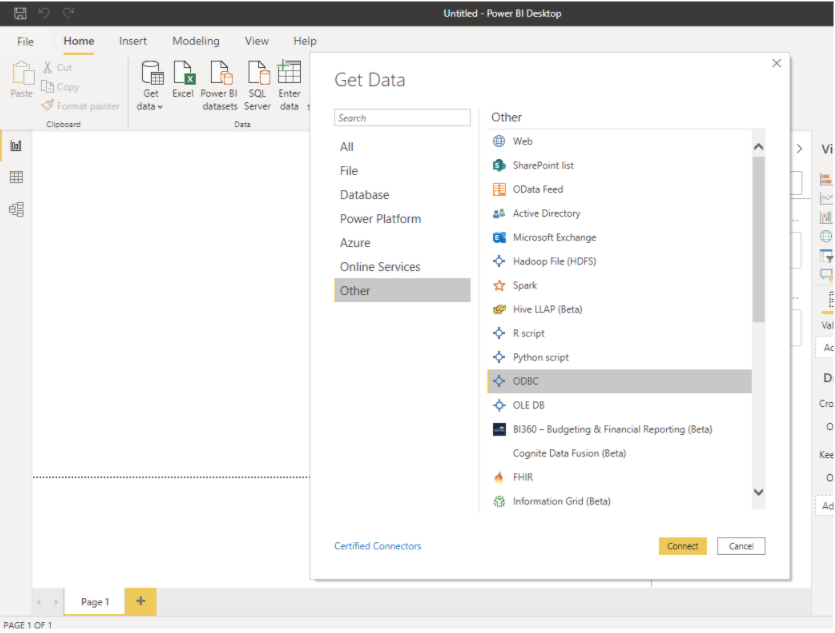Image resolution: width=835 pixels, height=633 pixels.
Task: Select the File category in Get Data
Action: pos(402,171)
